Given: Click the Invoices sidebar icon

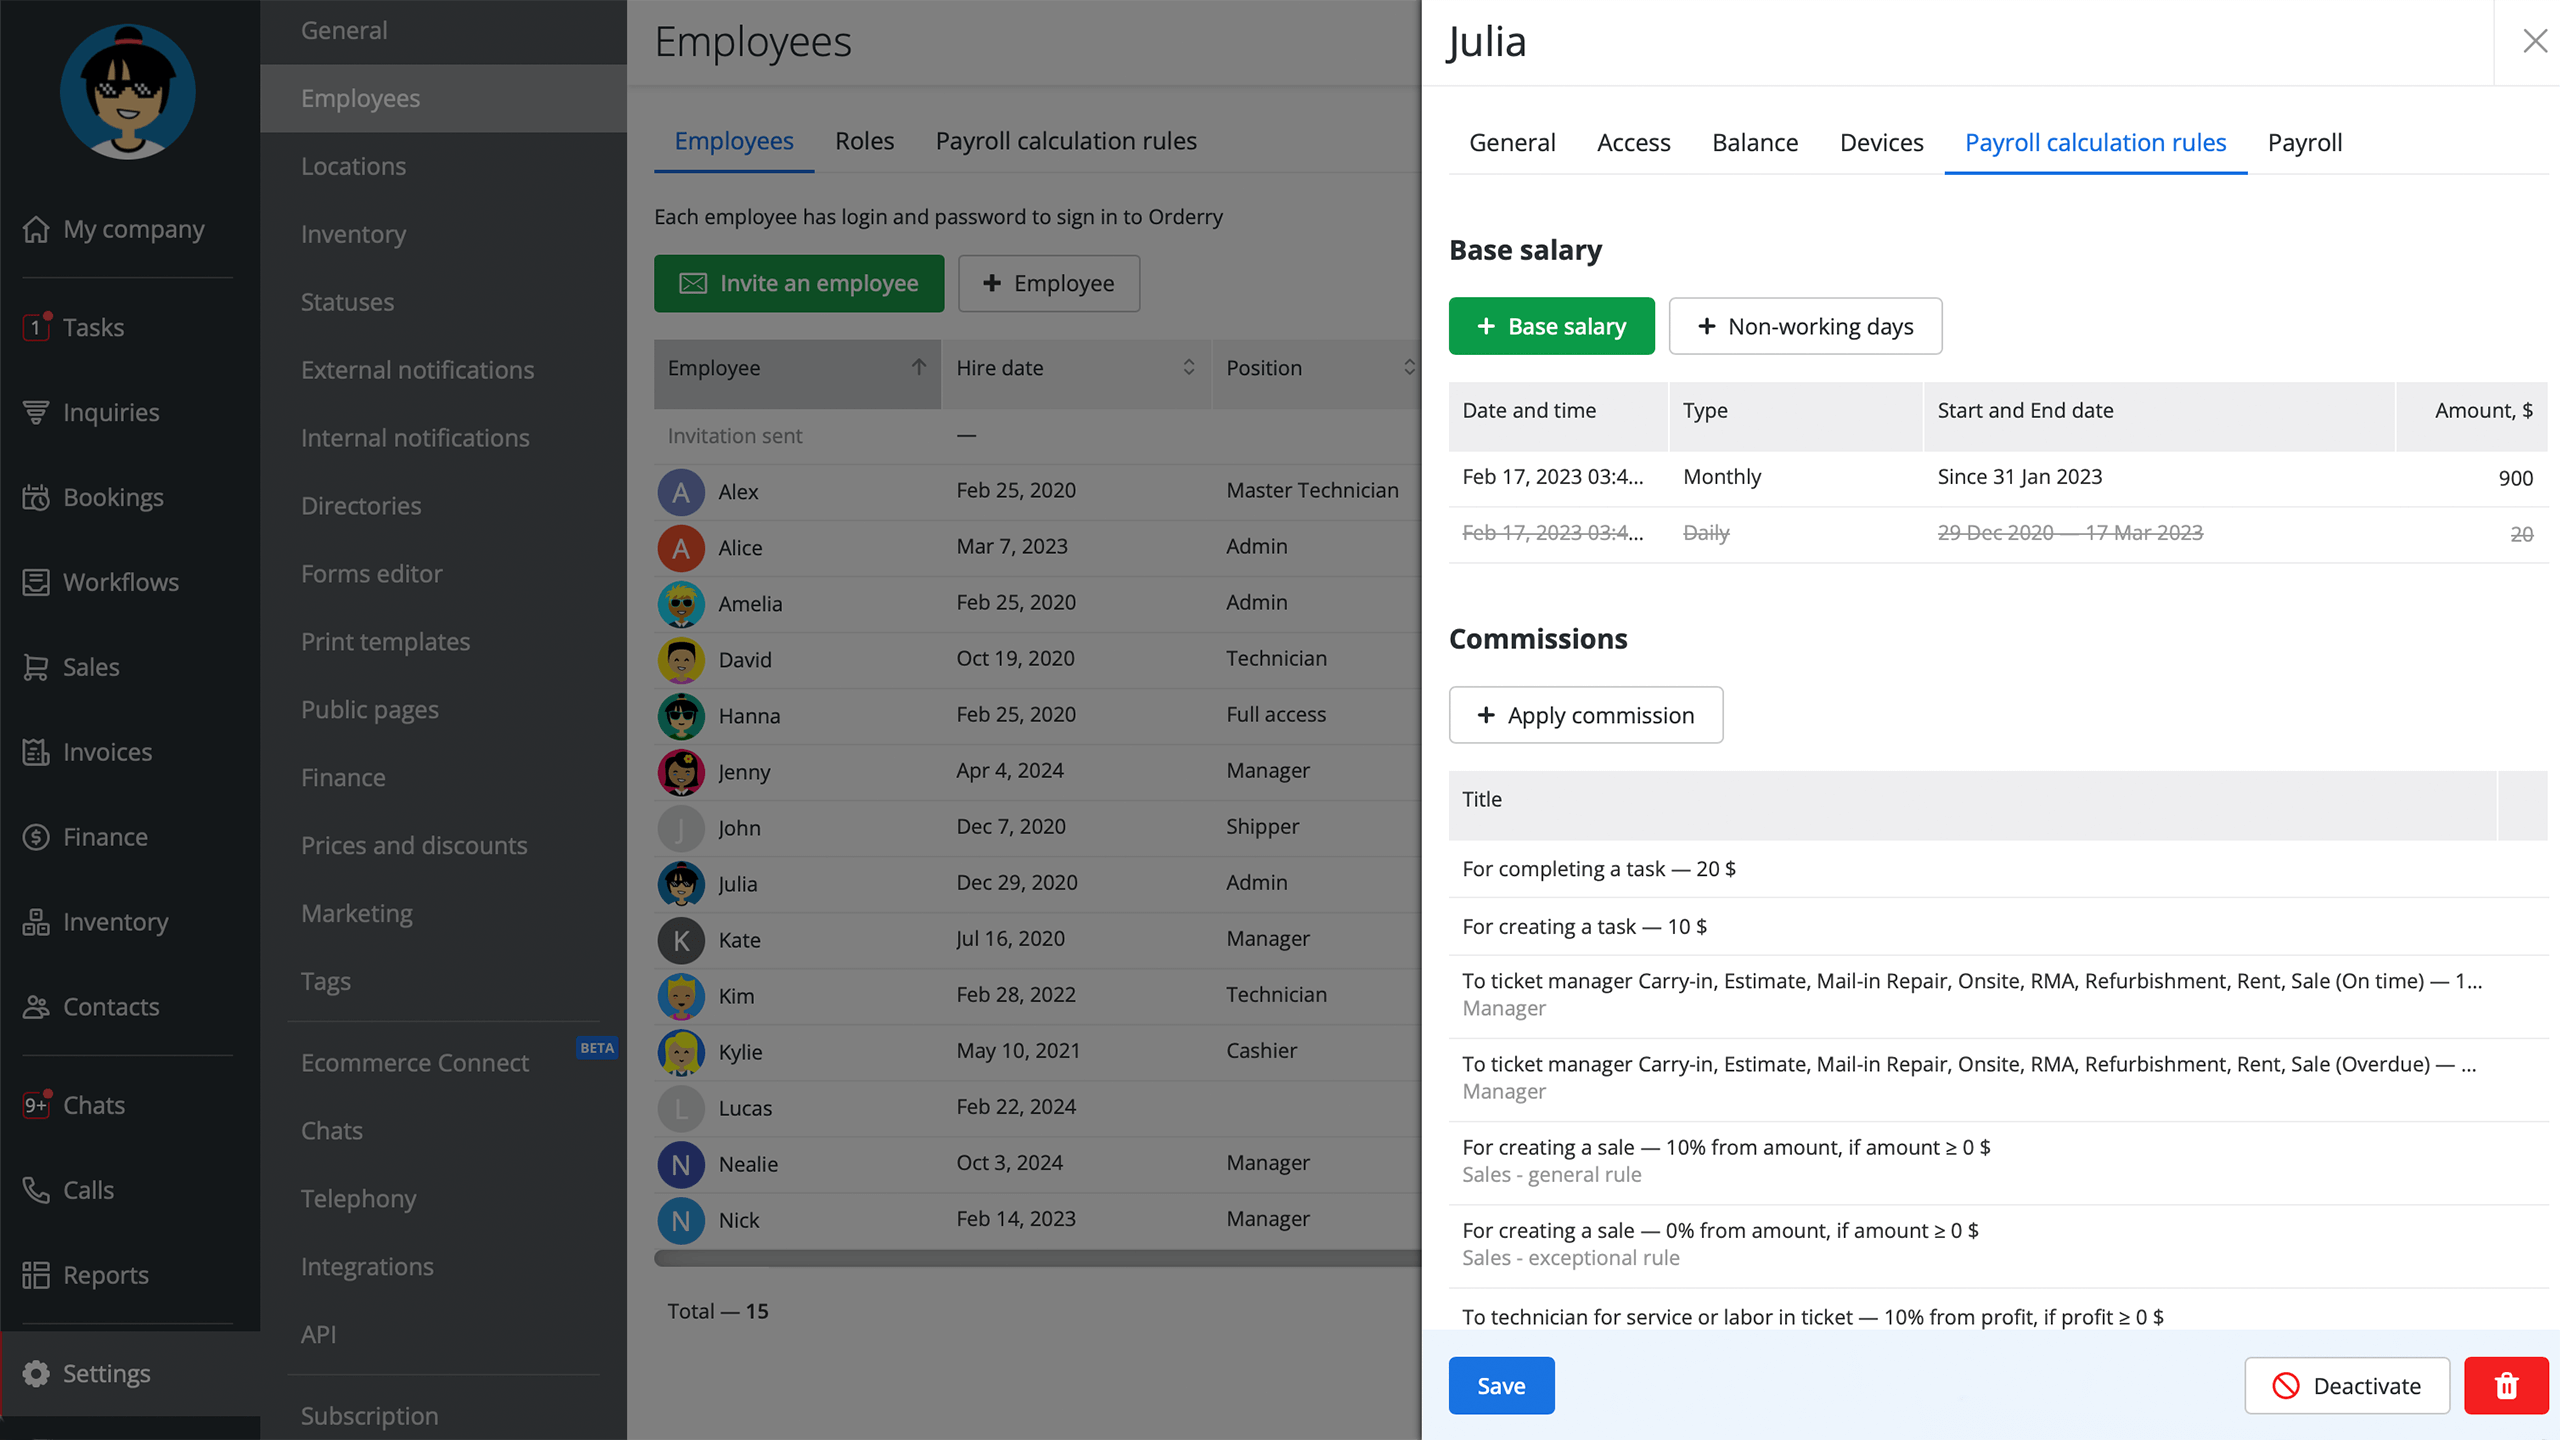Looking at the screenshot, I should pyautogui.click(x=36, y=752).
